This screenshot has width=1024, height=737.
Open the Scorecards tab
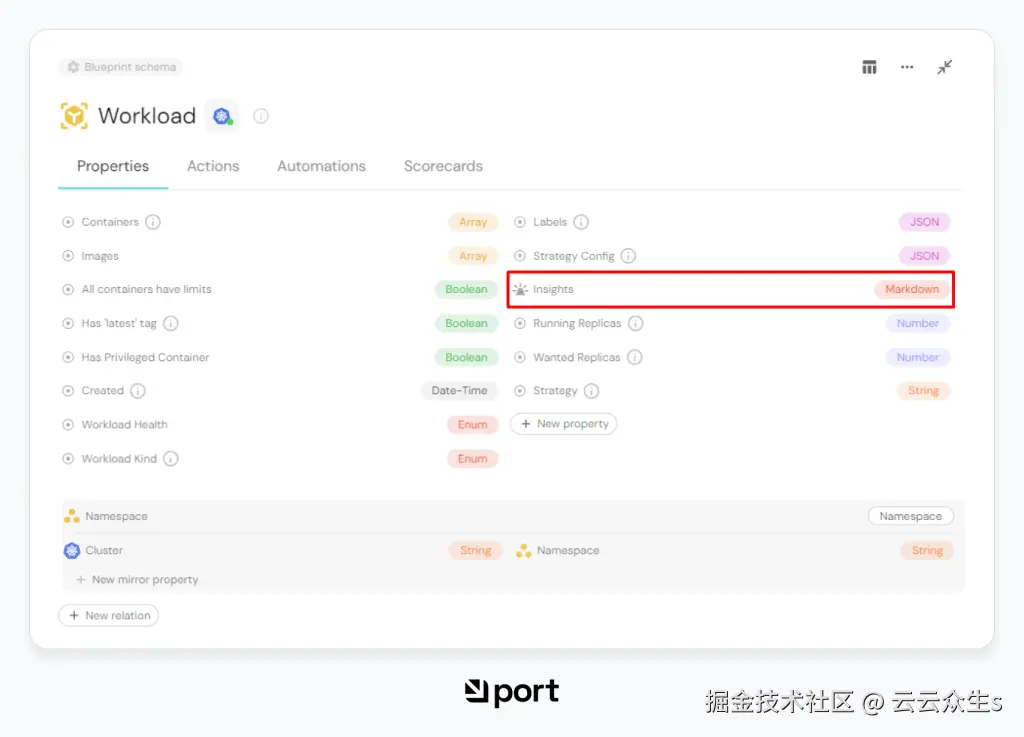pos(443,166)
